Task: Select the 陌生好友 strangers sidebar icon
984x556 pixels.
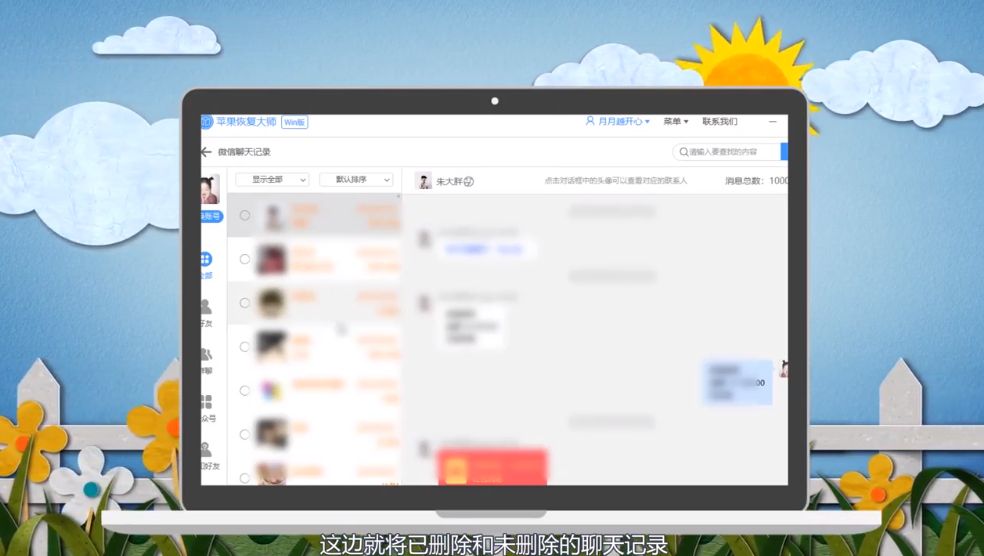Action: pos(210,456)
